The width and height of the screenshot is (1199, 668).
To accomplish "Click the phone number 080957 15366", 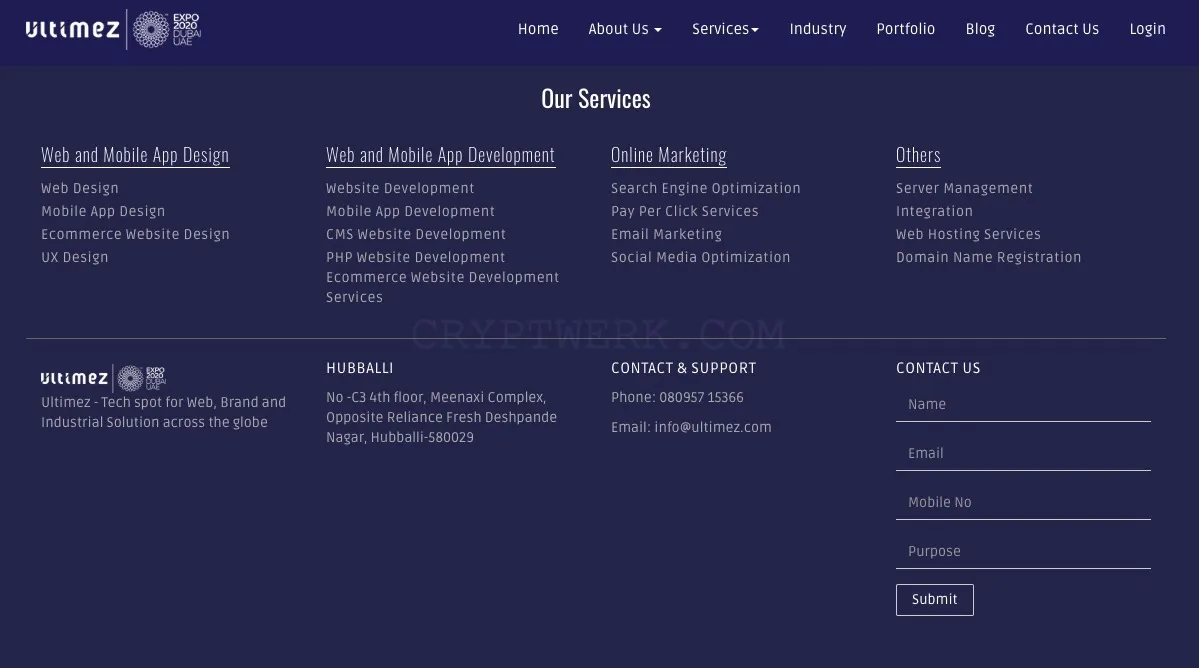I will tap(701, 397).
